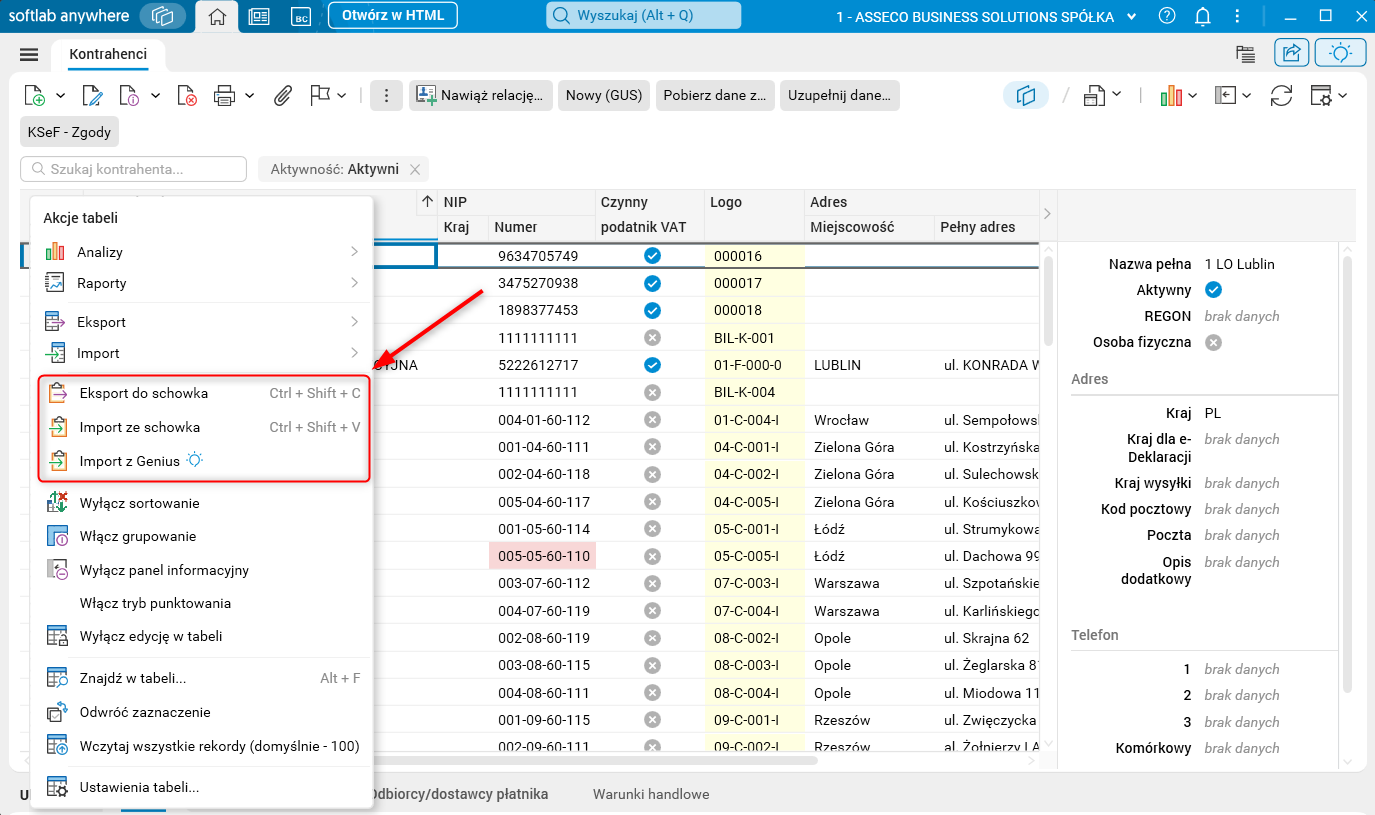
Task: Choose Import ze schowka from menu
Action: coord(204,427)
